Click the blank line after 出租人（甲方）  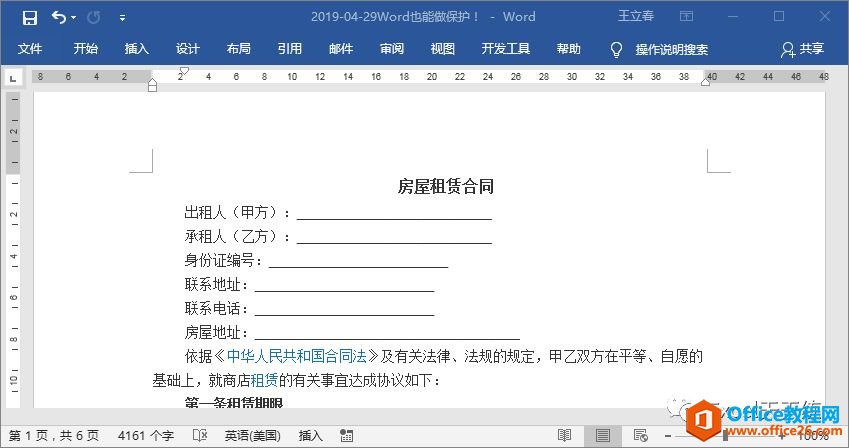[394, 218]
